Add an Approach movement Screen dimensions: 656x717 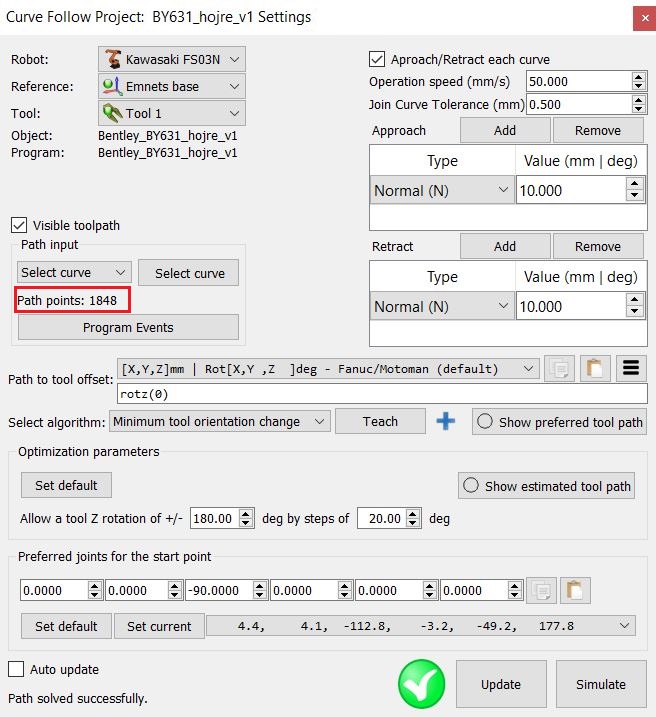tap(505, 130)
